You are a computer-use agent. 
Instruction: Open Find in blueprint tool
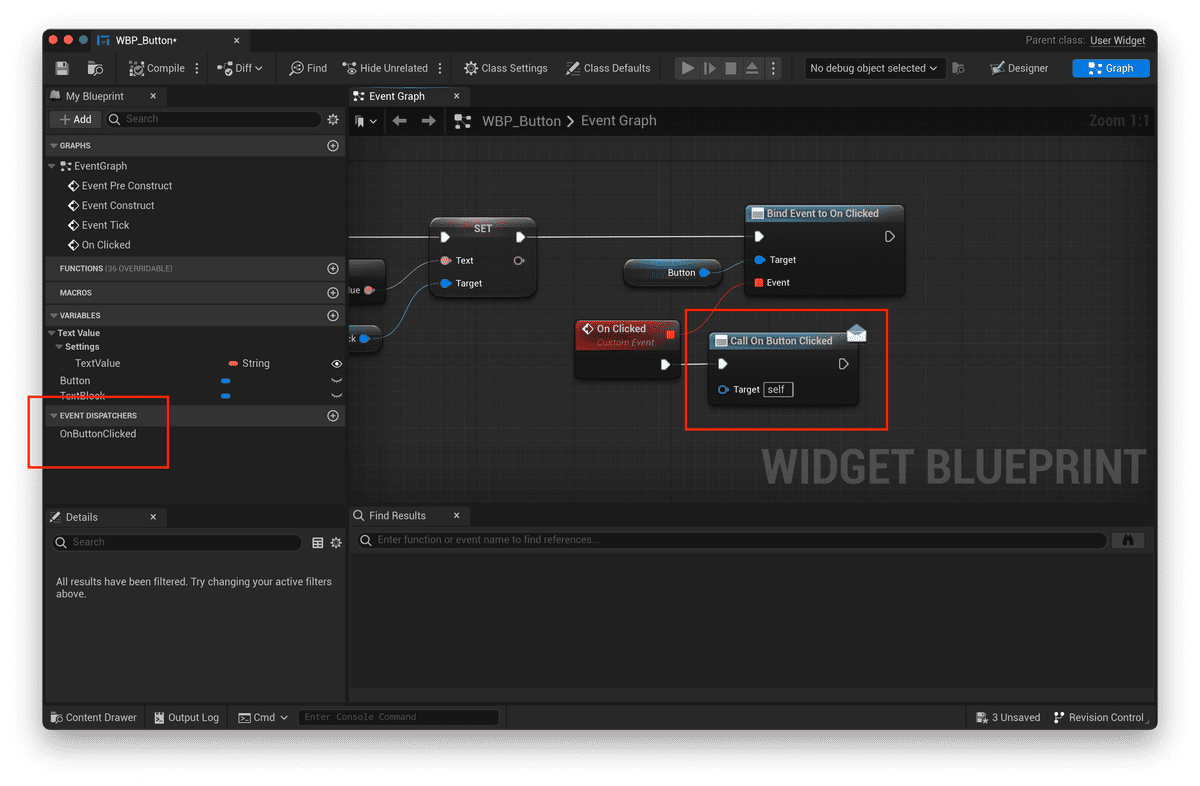pyautogui.click(x=308, y=68)
